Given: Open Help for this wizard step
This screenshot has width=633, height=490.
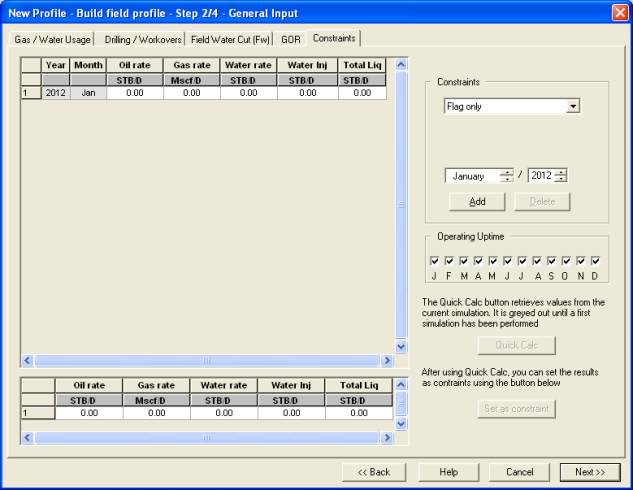Looking at the screenshot, I should (449, 471).
